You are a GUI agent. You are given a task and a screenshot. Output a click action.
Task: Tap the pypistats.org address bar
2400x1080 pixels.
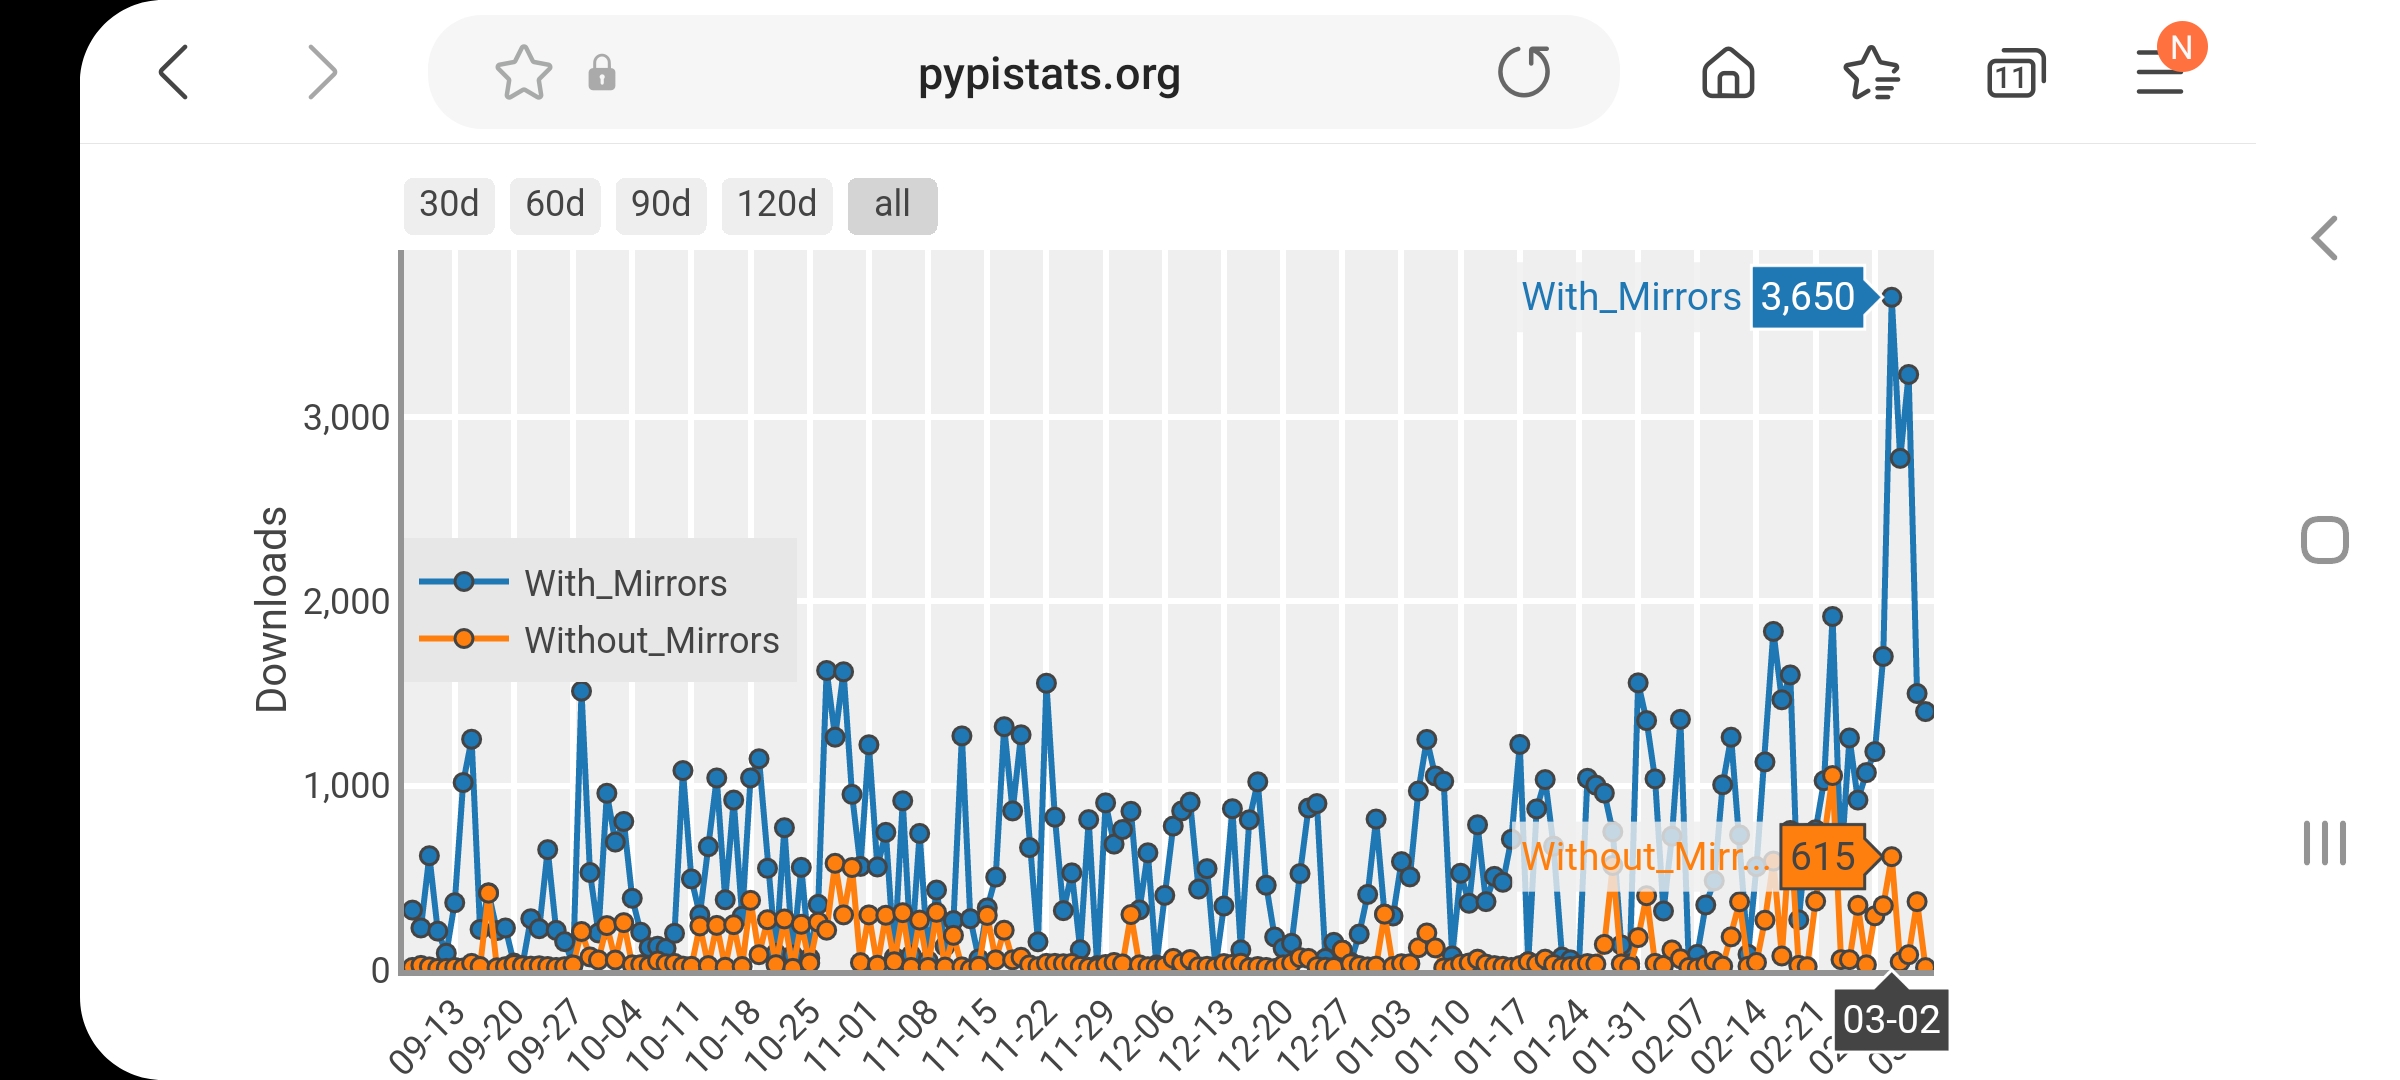tap(1048, 73)
